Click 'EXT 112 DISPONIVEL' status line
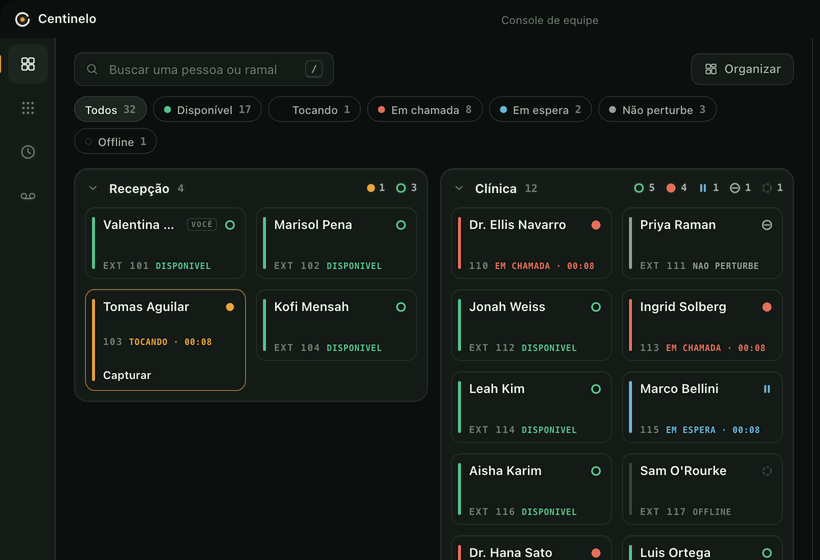 523,348
